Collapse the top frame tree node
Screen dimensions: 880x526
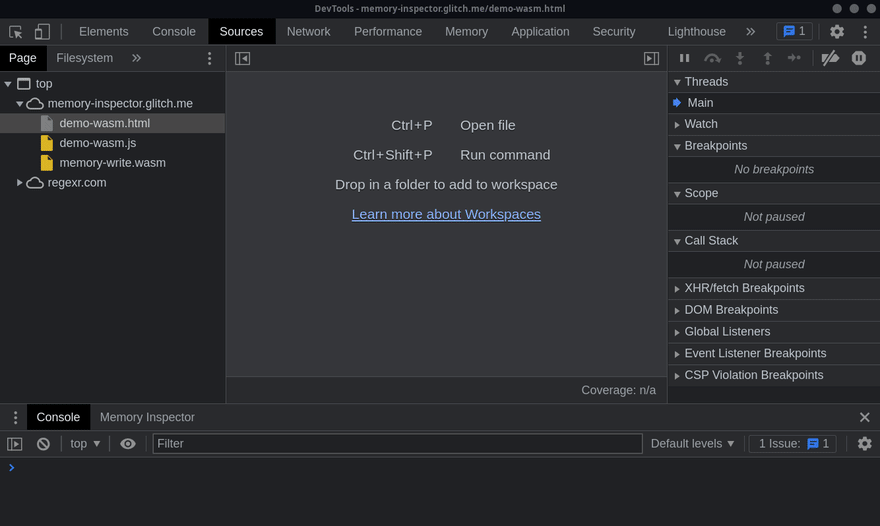coord(8,84)
